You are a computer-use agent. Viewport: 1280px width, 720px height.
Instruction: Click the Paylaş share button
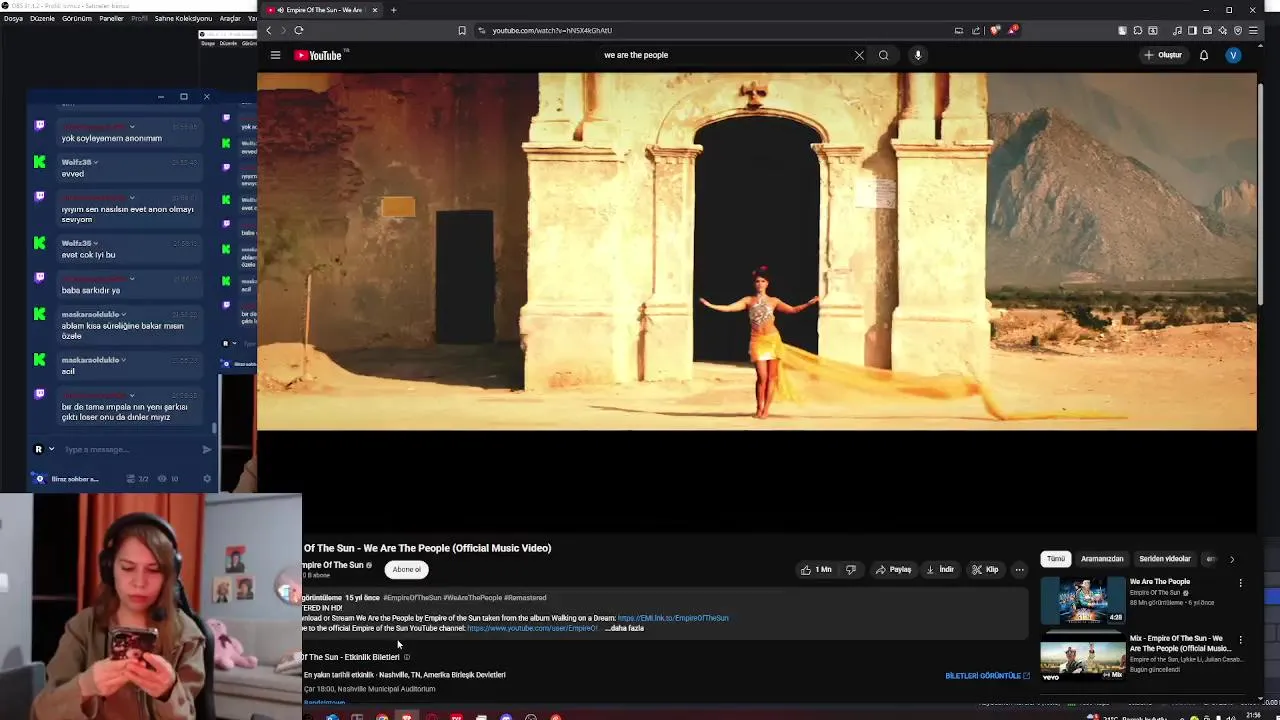893,569
